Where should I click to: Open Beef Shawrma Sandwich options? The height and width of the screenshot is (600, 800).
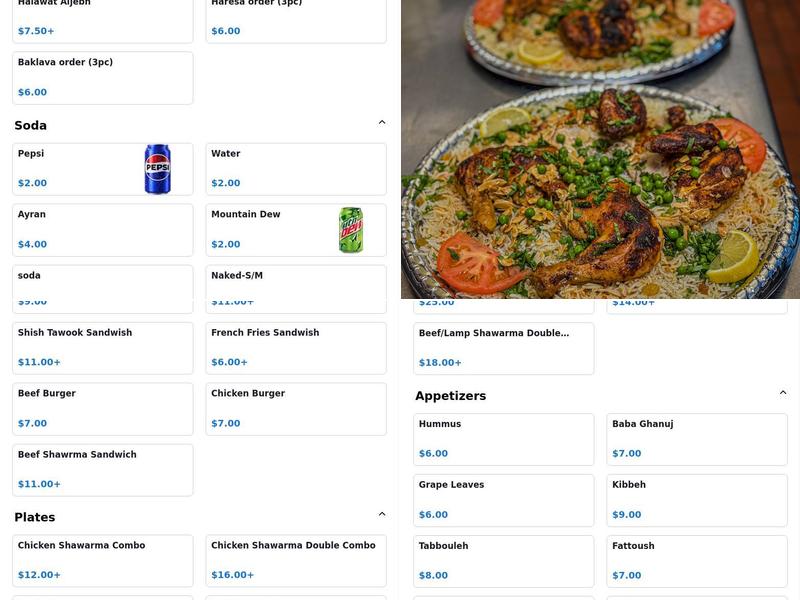click(102, 470)
